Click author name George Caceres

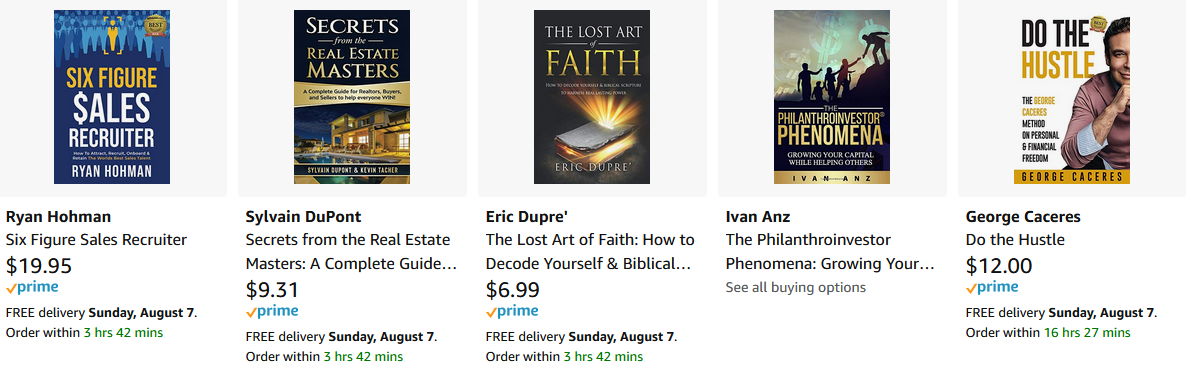1023,217
